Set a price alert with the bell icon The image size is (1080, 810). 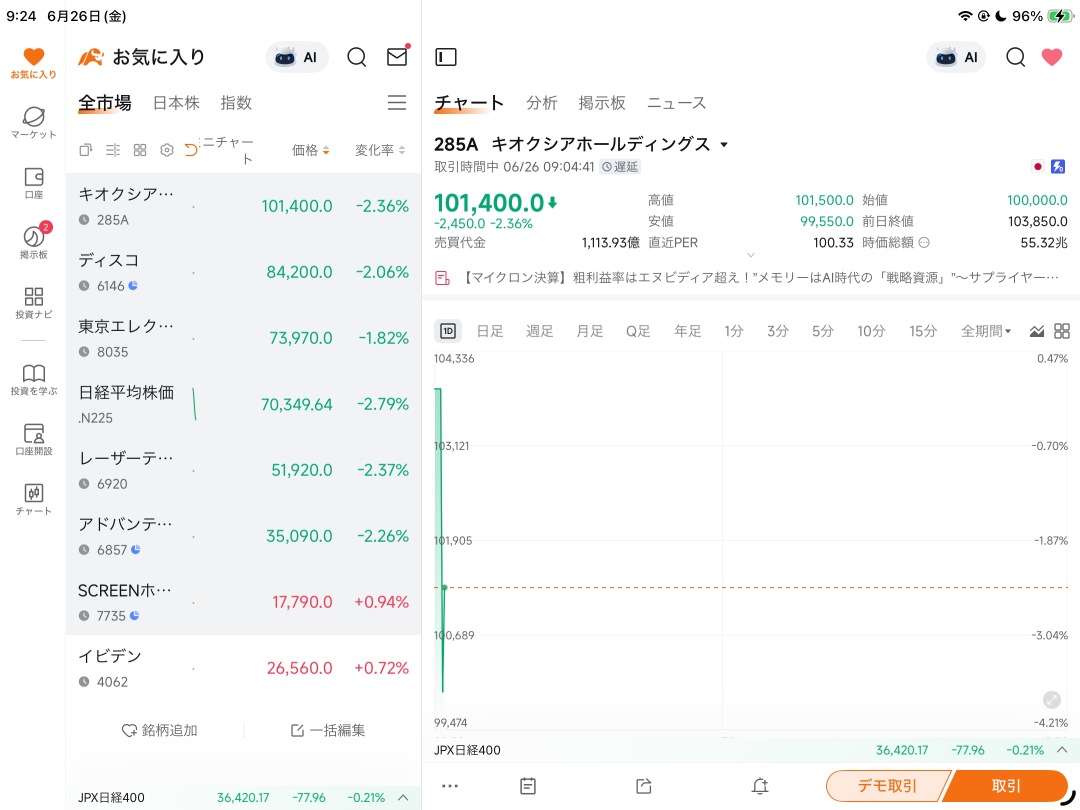(x=760, y=786)
